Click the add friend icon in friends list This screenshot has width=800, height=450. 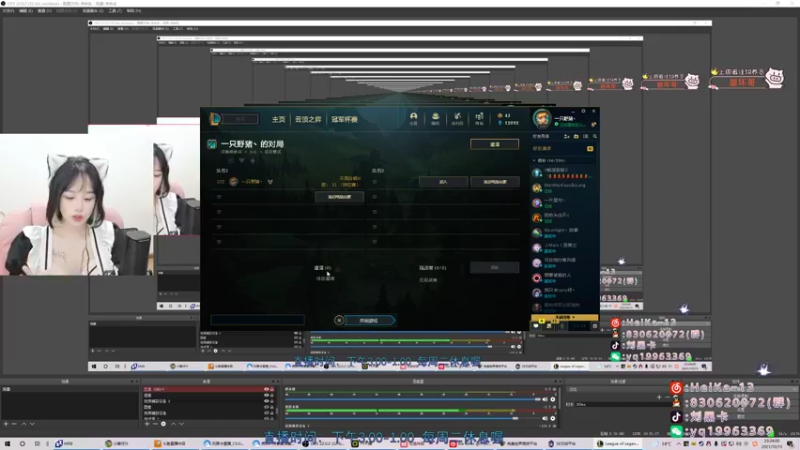coord(566,136)
